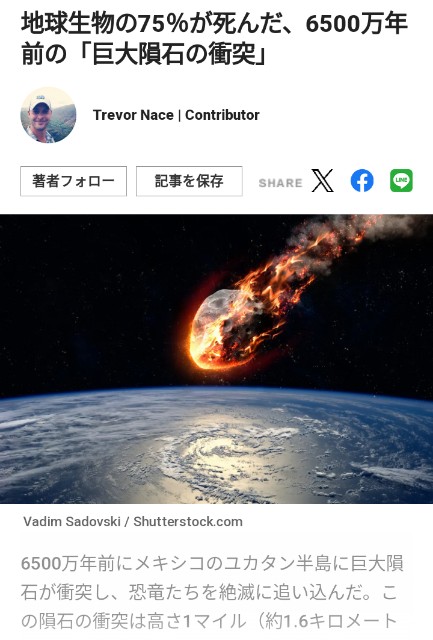The height and width of the screenshot is (640, 433).
Task: Click the Vadim Sadovski photo credit
Action: (x=72, y=522)
